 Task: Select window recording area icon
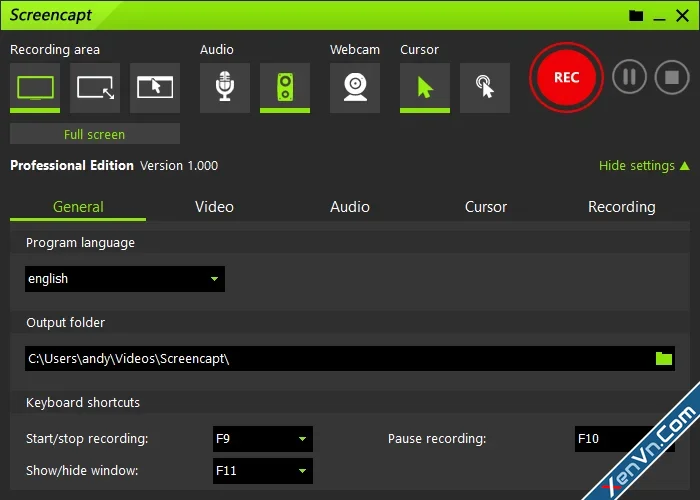155,88
